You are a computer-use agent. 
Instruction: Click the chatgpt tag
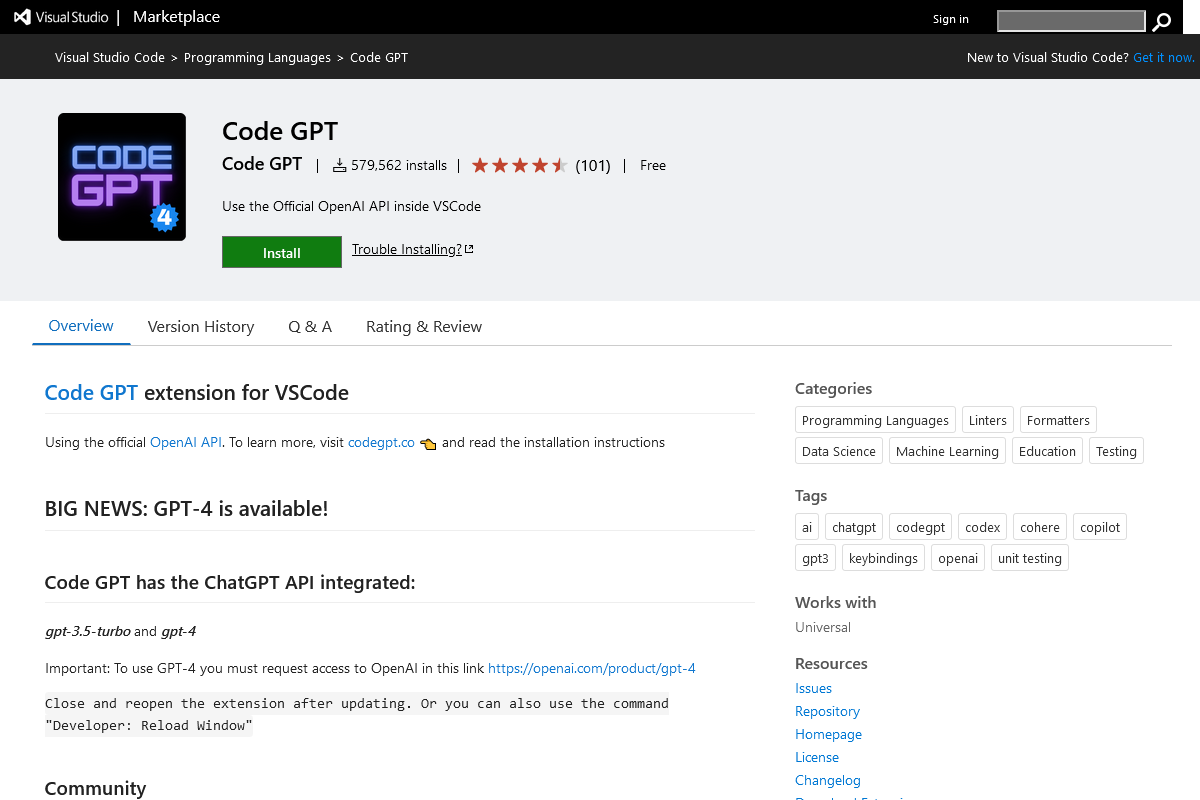point(853,527)
